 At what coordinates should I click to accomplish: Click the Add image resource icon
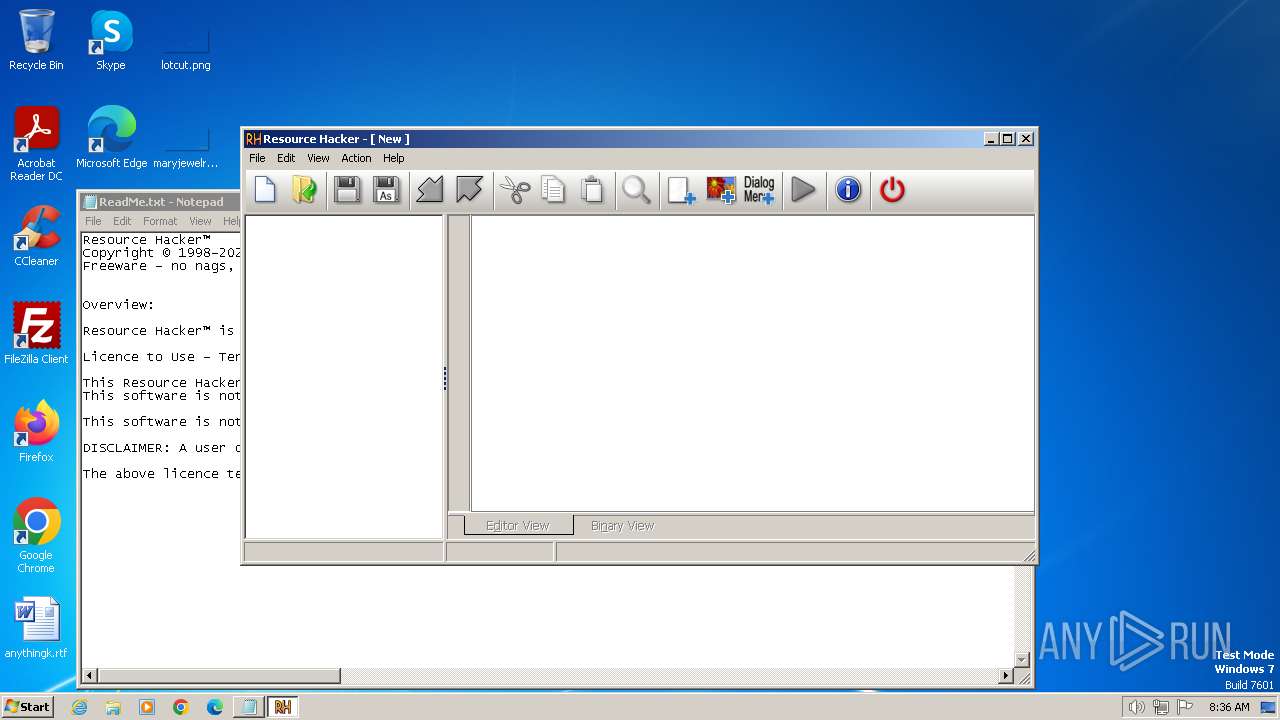(720, 189)
